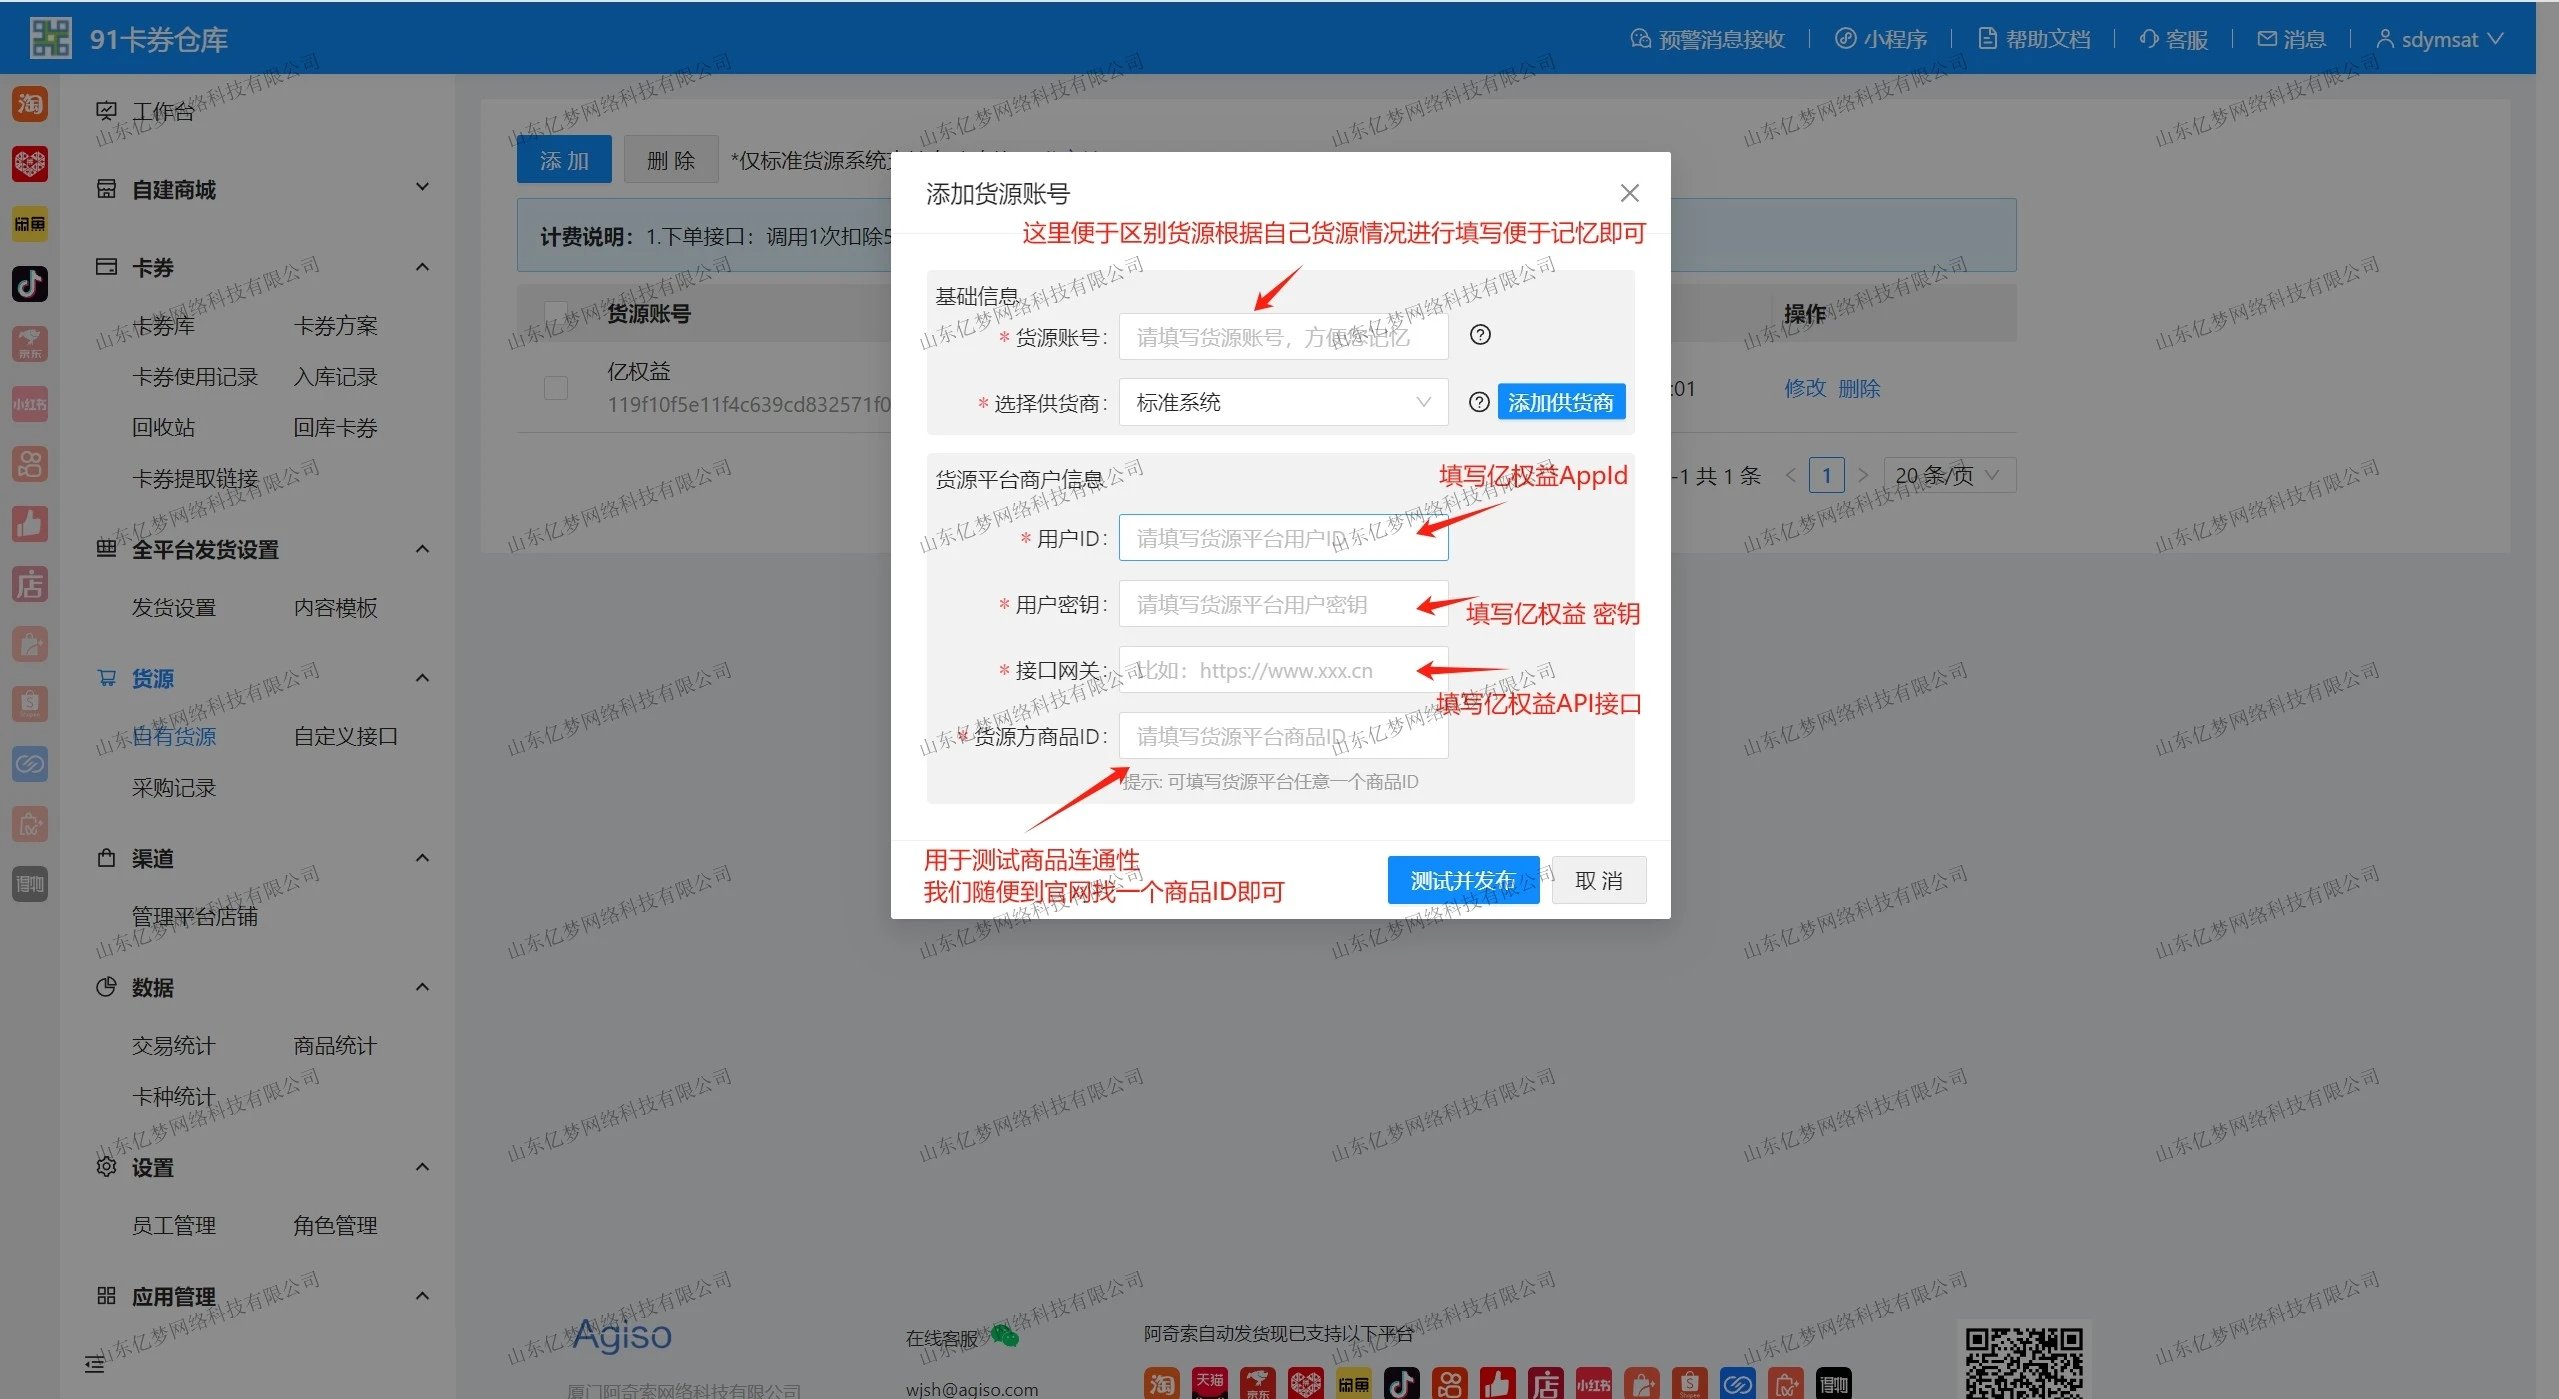2559x1399 pixels.
Task: Open the Taobao icon in the left sidebar
Action: coord(29,103)
